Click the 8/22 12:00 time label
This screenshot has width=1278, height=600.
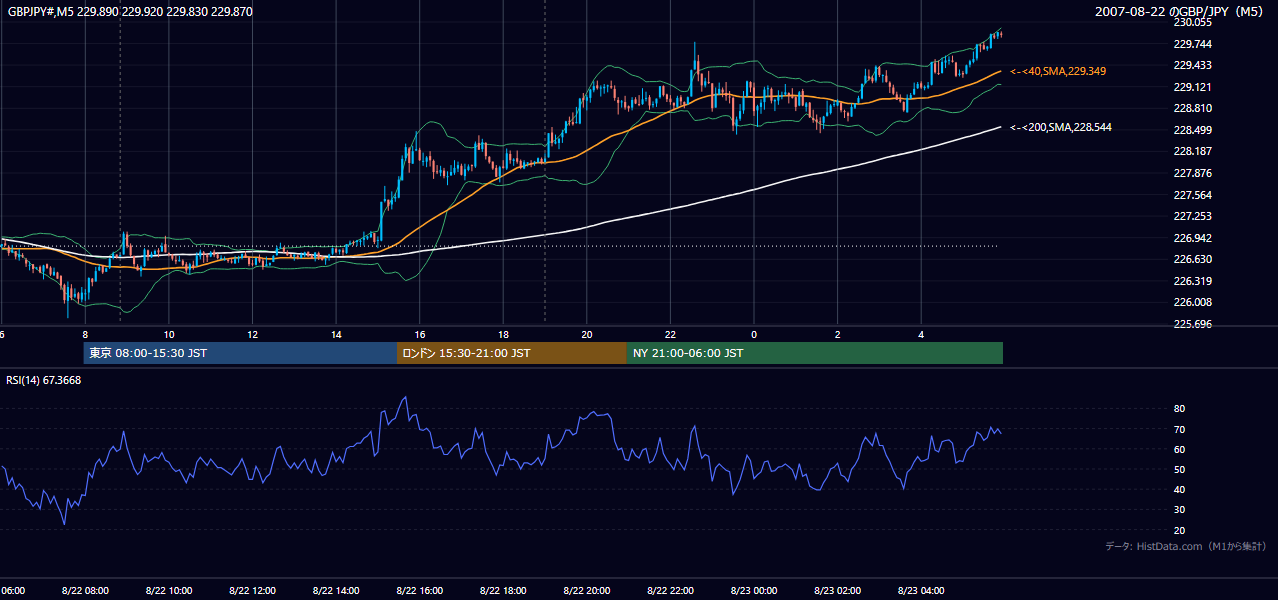pos(252,591)
